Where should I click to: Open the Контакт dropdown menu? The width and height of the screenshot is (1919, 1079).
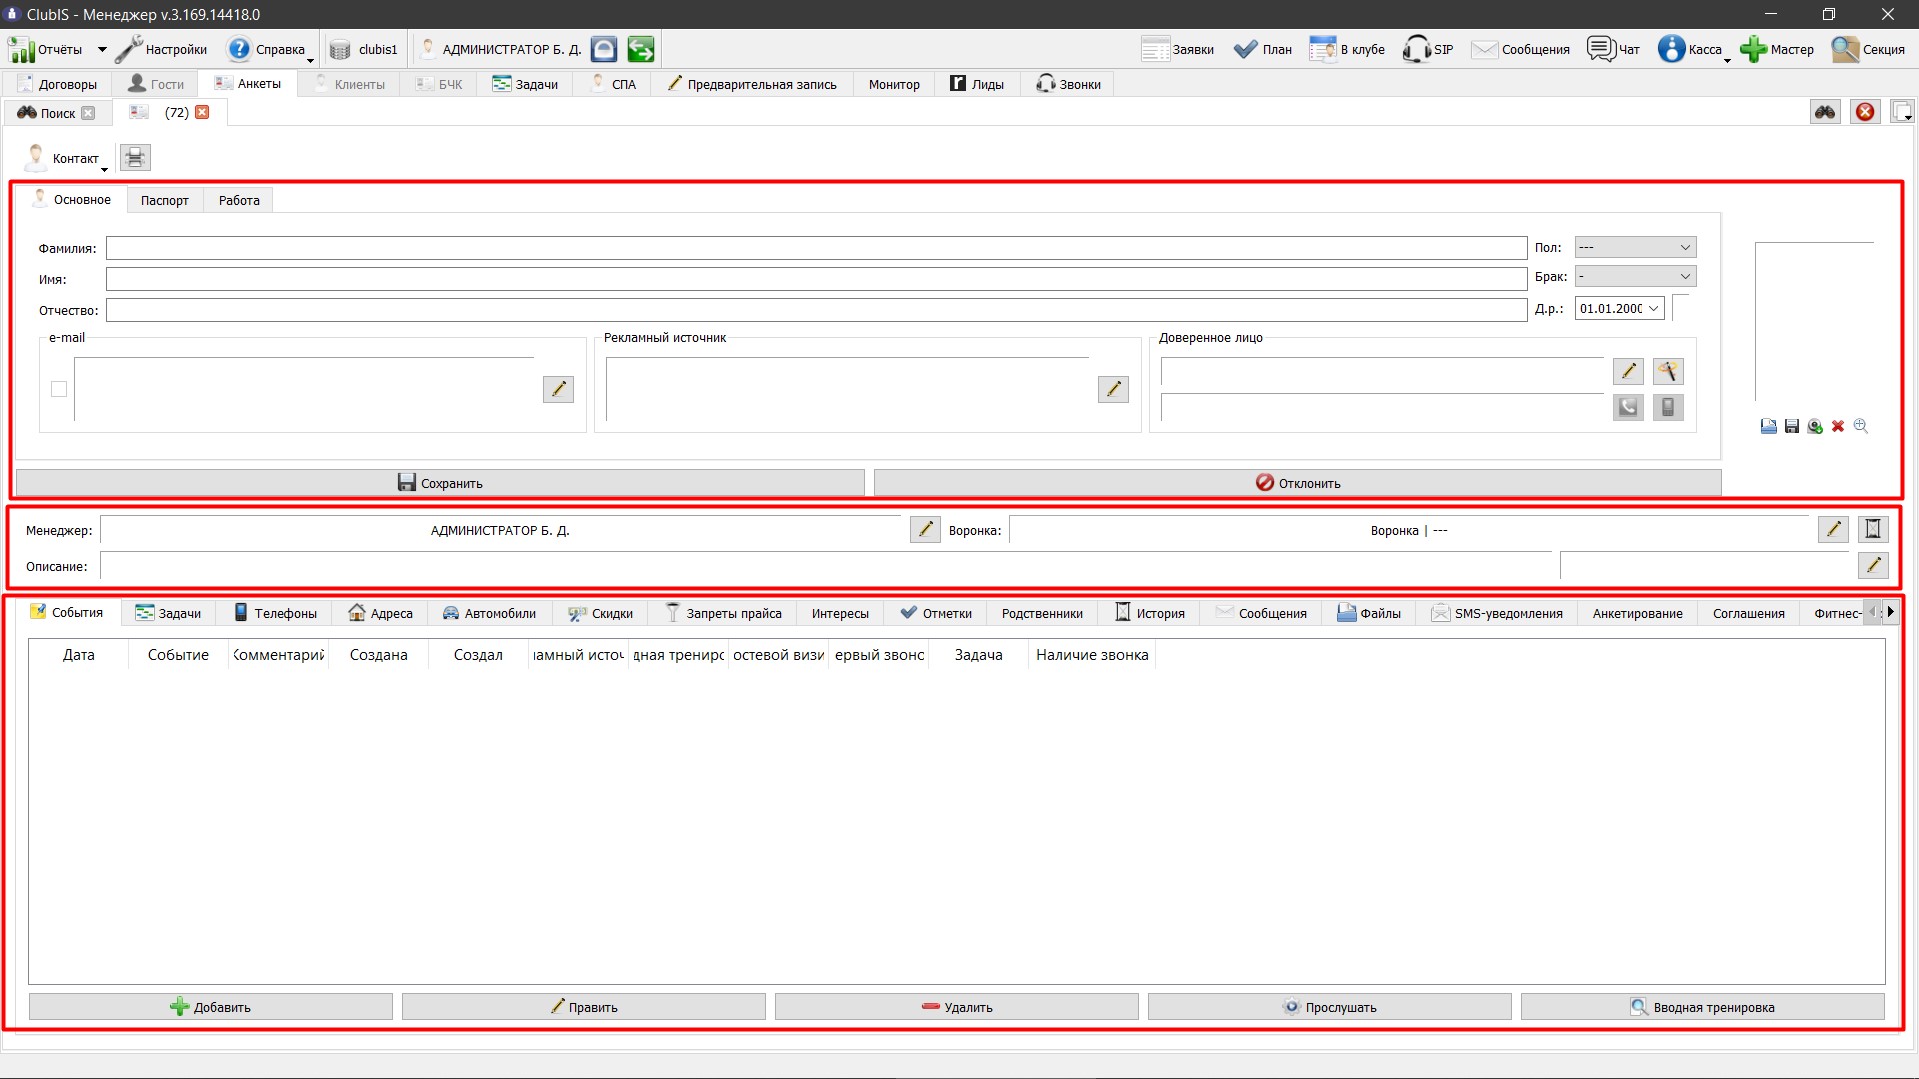67,158
